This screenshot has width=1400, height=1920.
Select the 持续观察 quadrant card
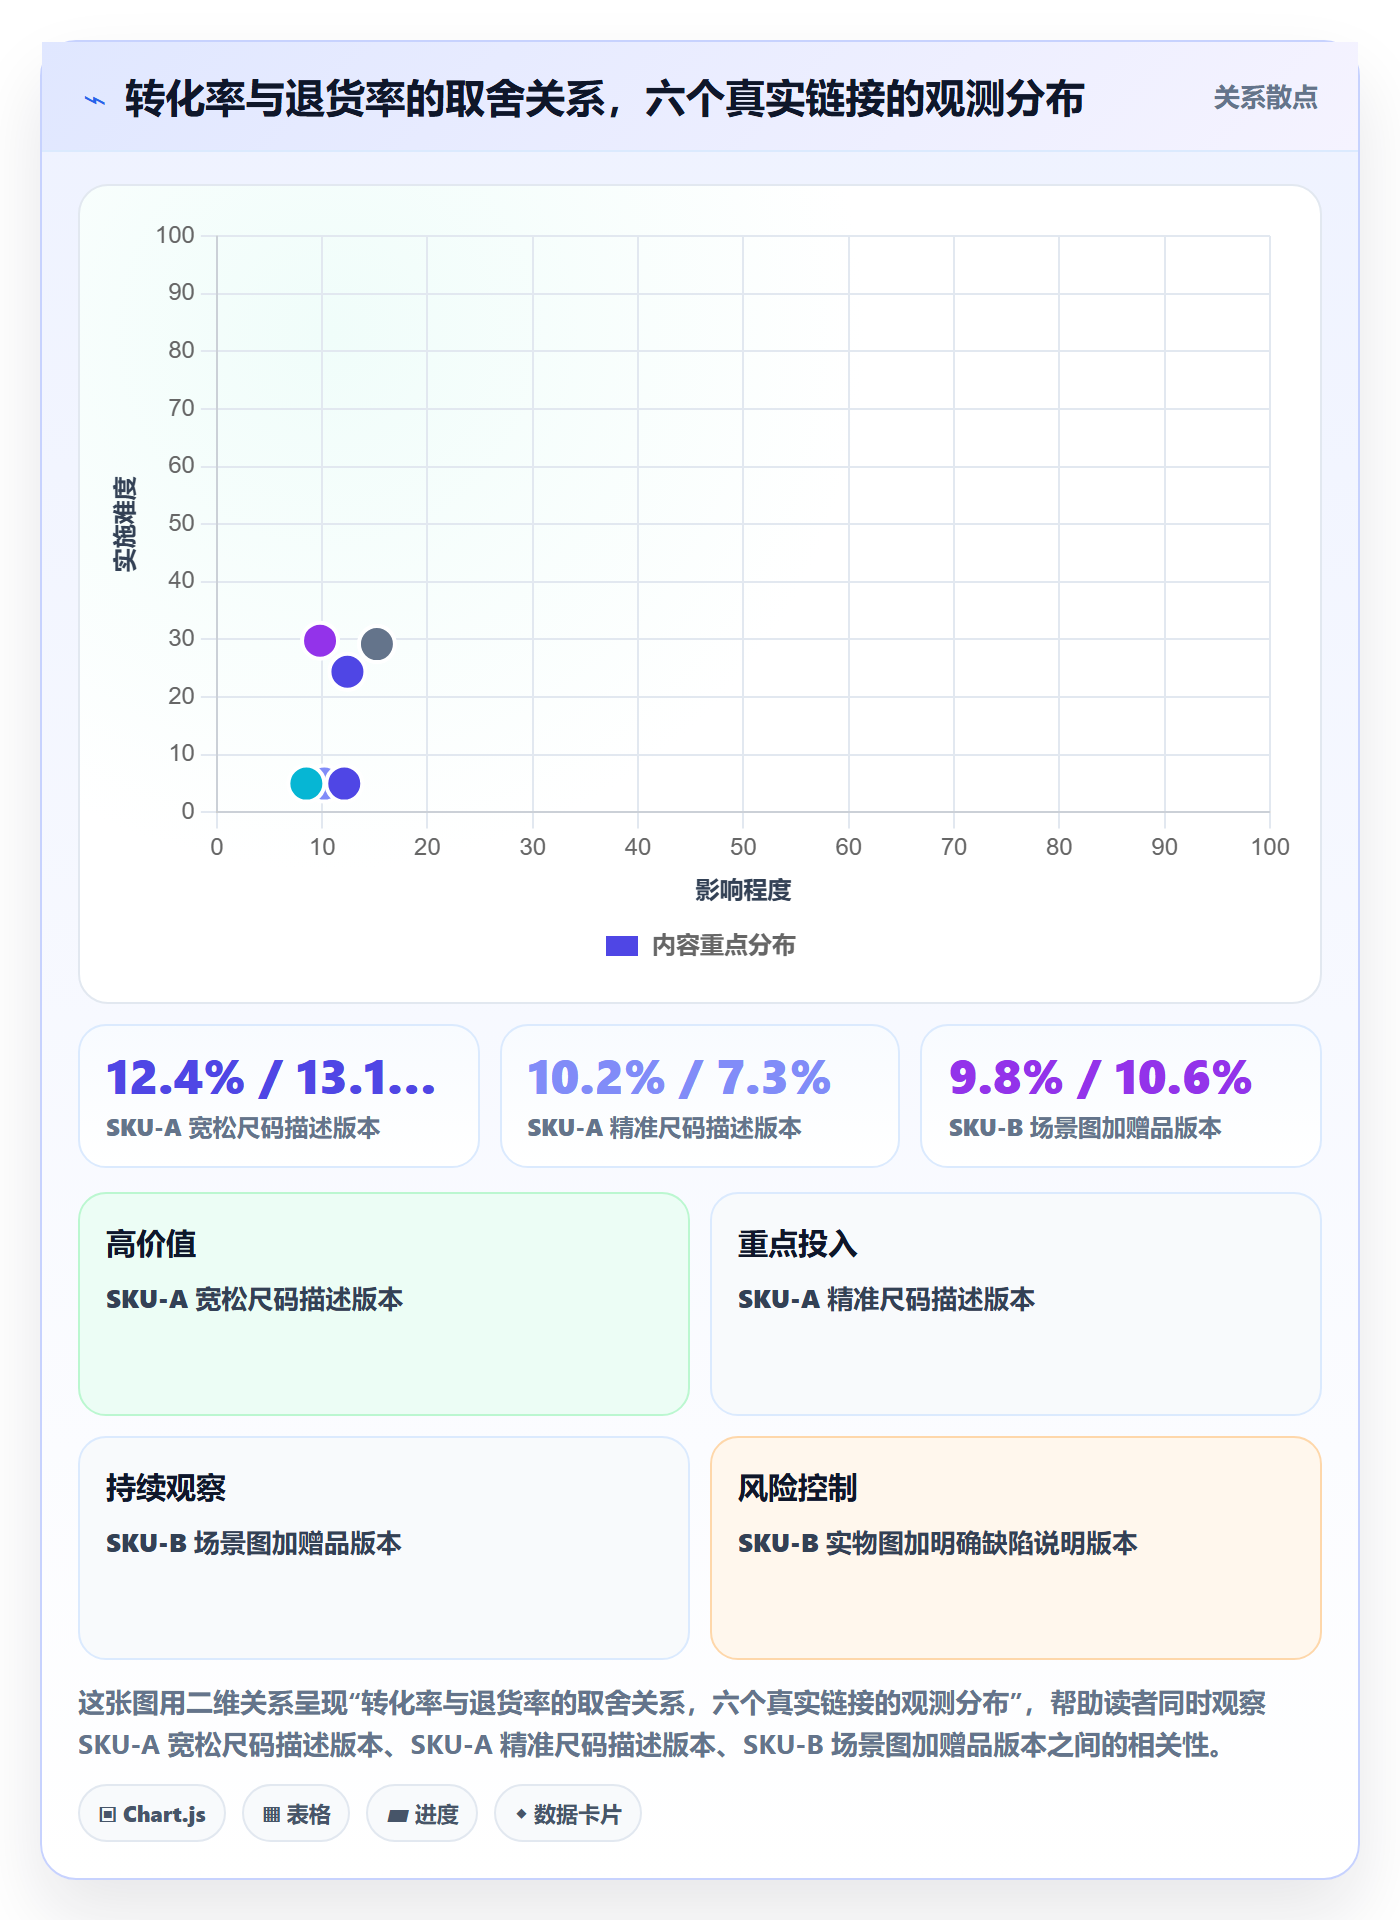tap(384, 1548)
